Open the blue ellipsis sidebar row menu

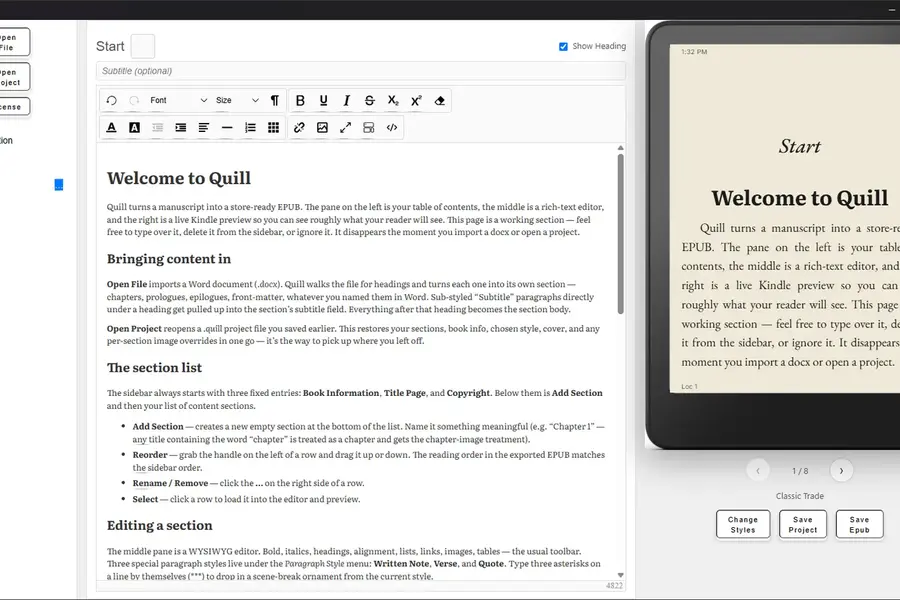click(x=59, y=185)
